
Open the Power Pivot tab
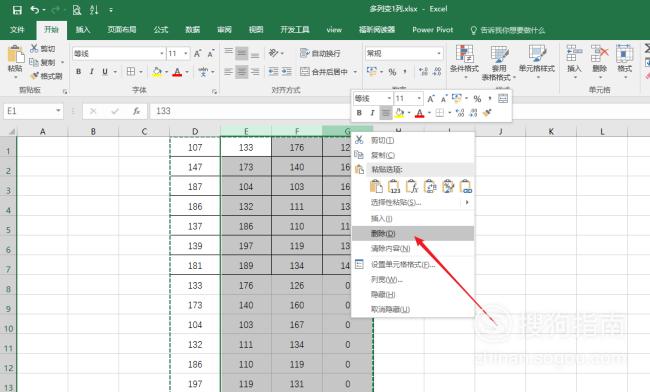click(x=432, y=30)
